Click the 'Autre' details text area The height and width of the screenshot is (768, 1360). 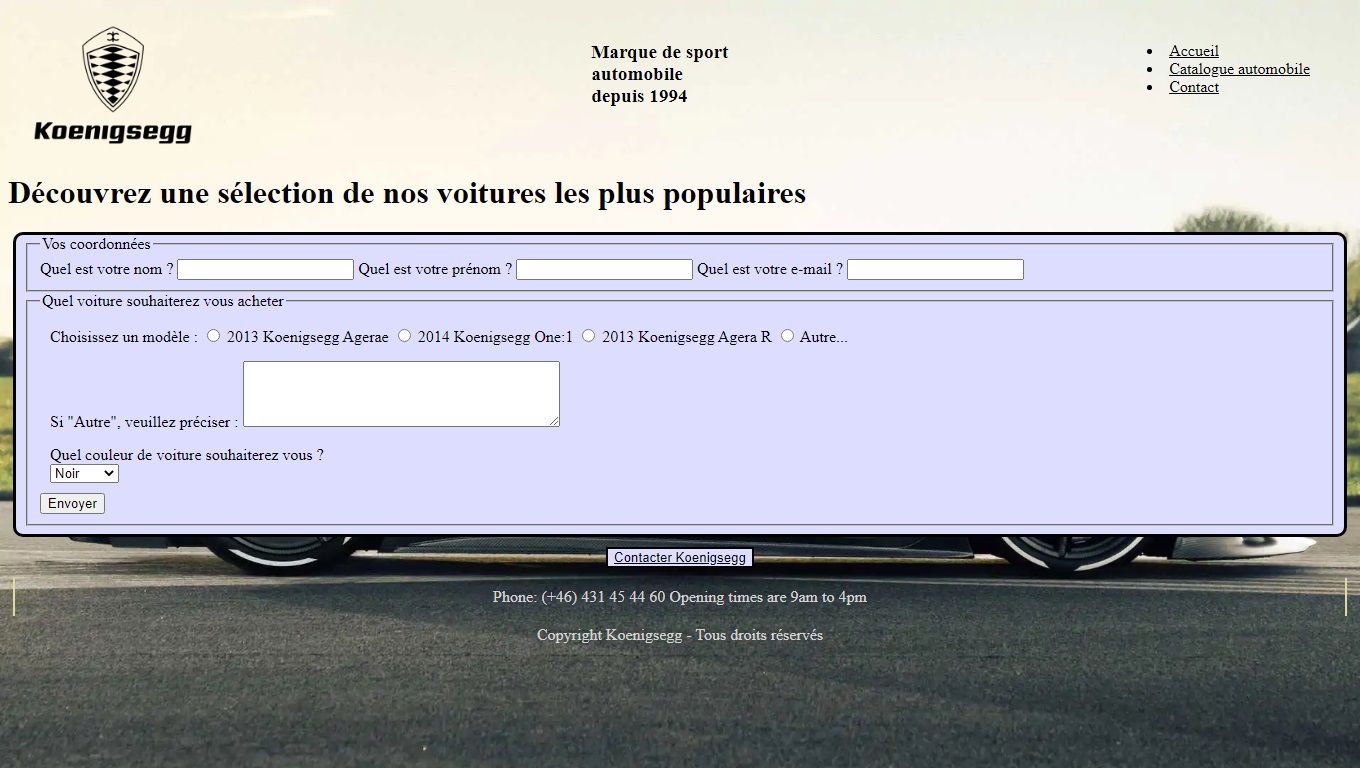(x=400, y=393)
